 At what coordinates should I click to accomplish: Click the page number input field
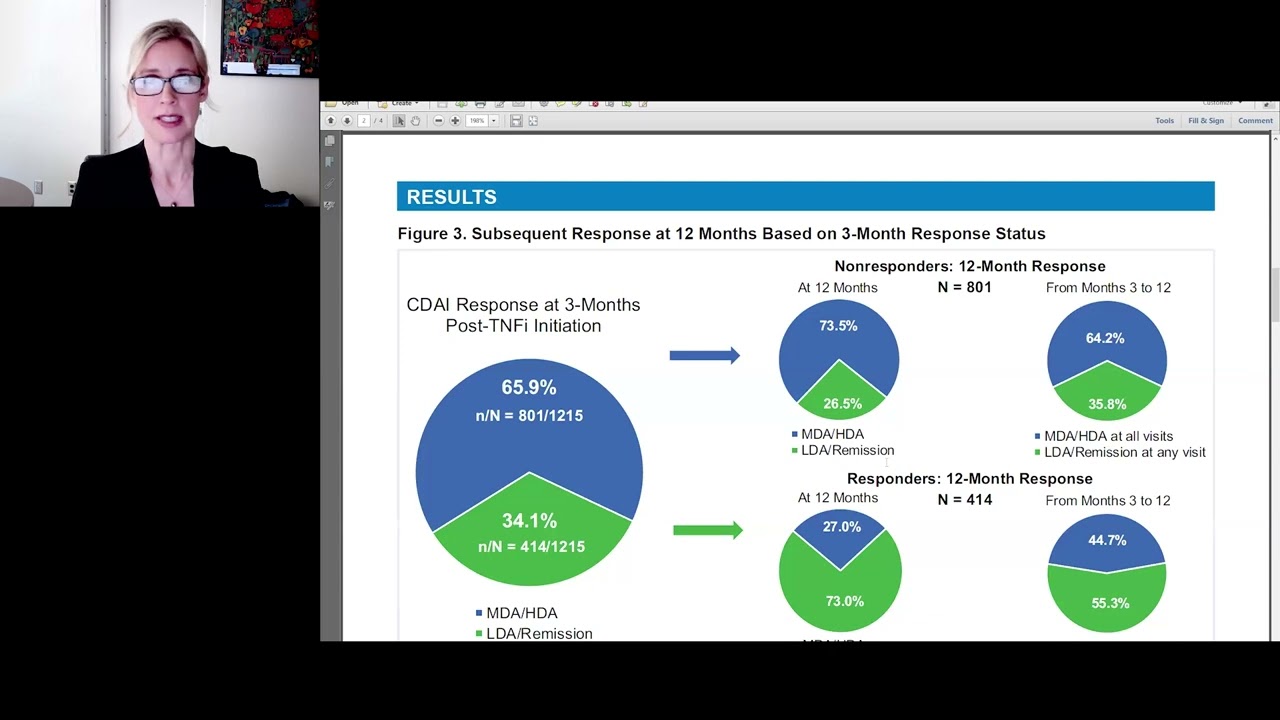pyautogui.click(x=365, y=121)
